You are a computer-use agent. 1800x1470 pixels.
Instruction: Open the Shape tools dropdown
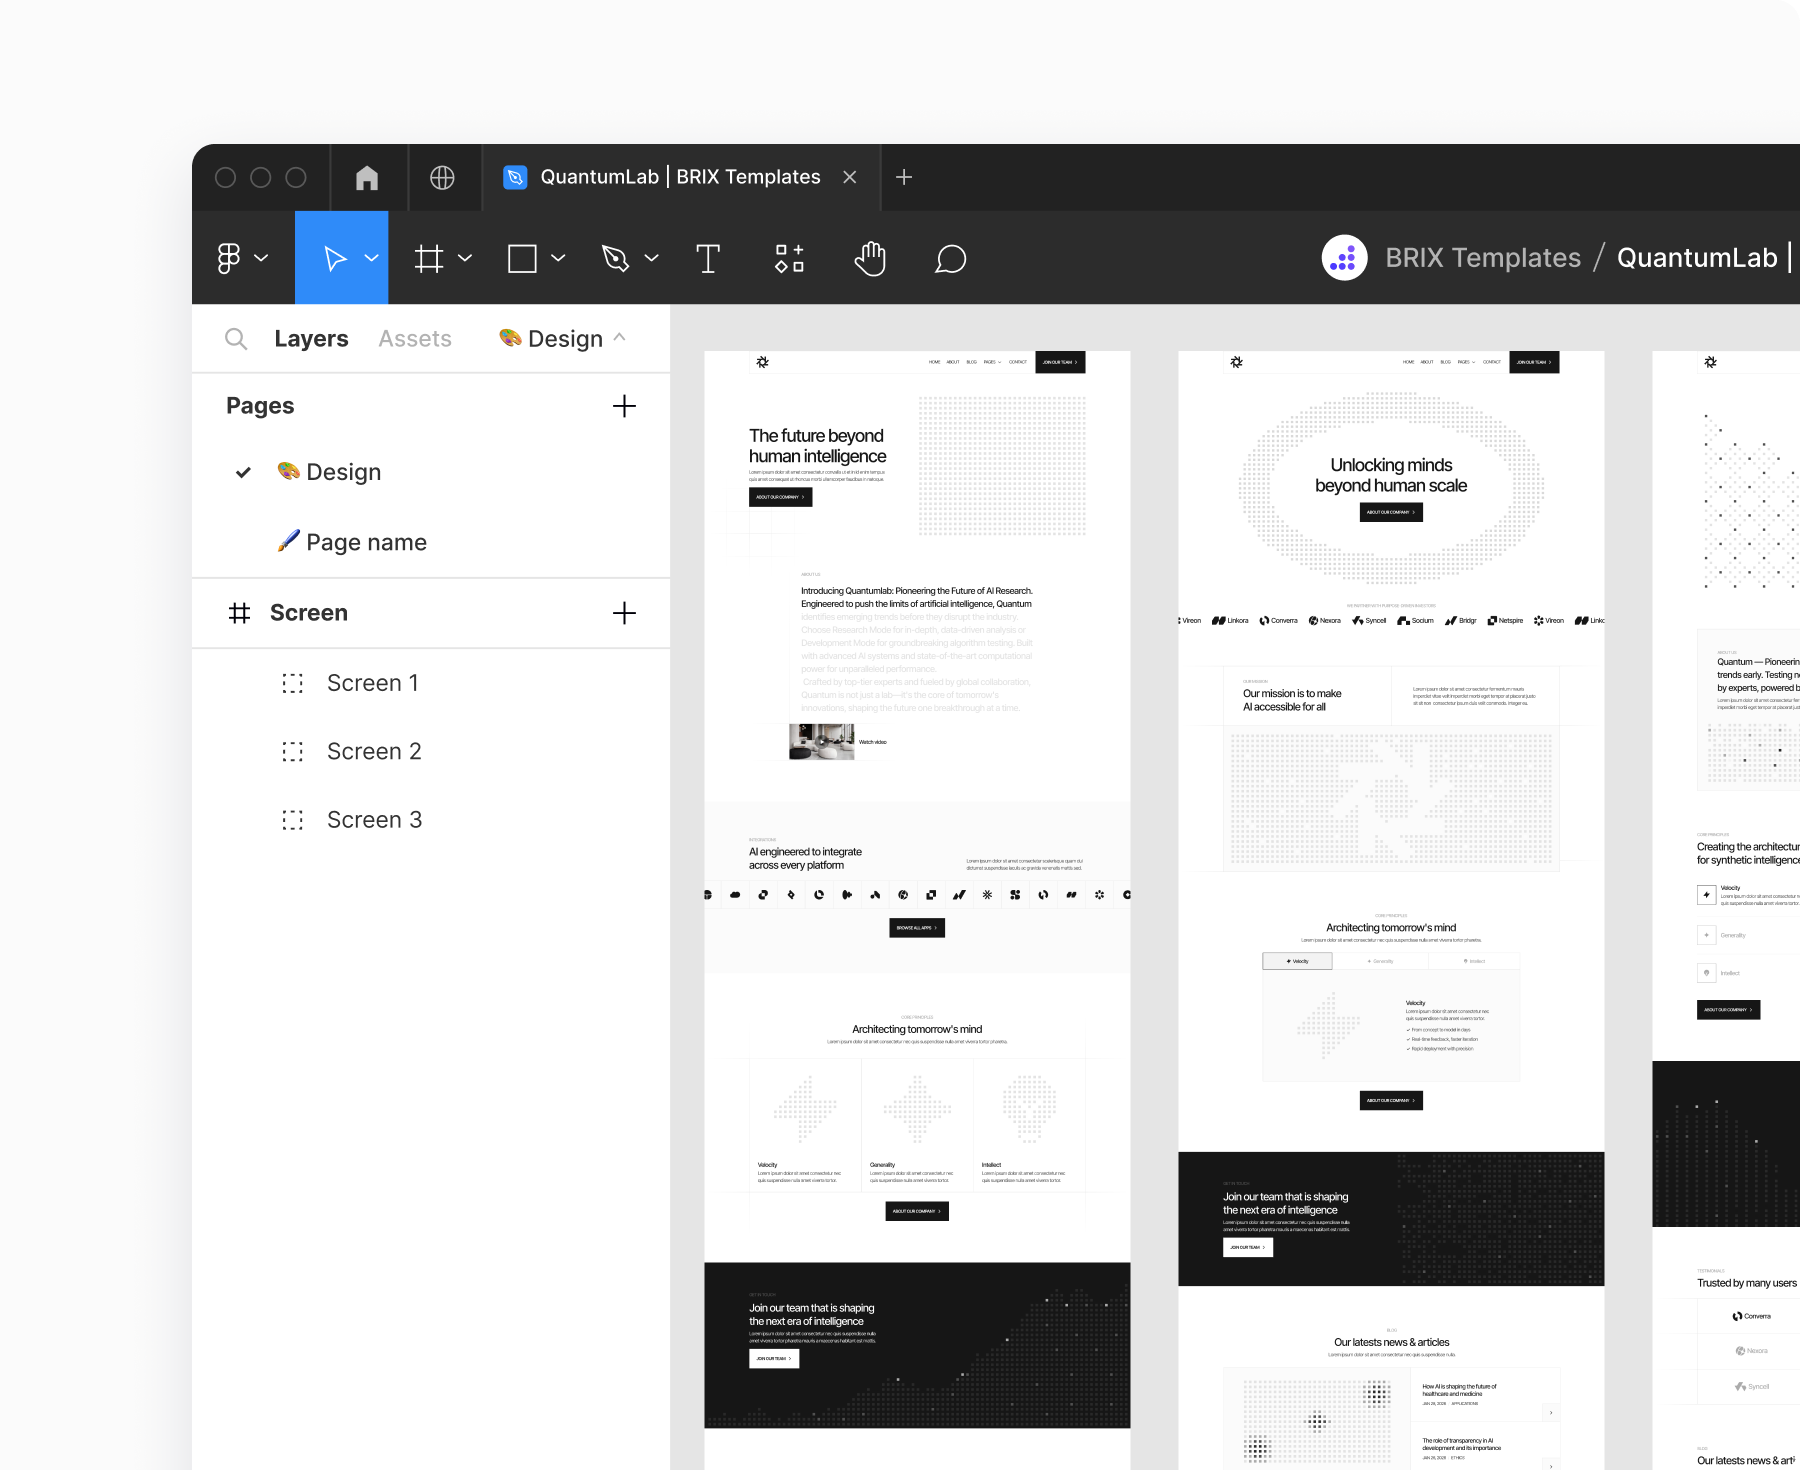pos(556,258)
